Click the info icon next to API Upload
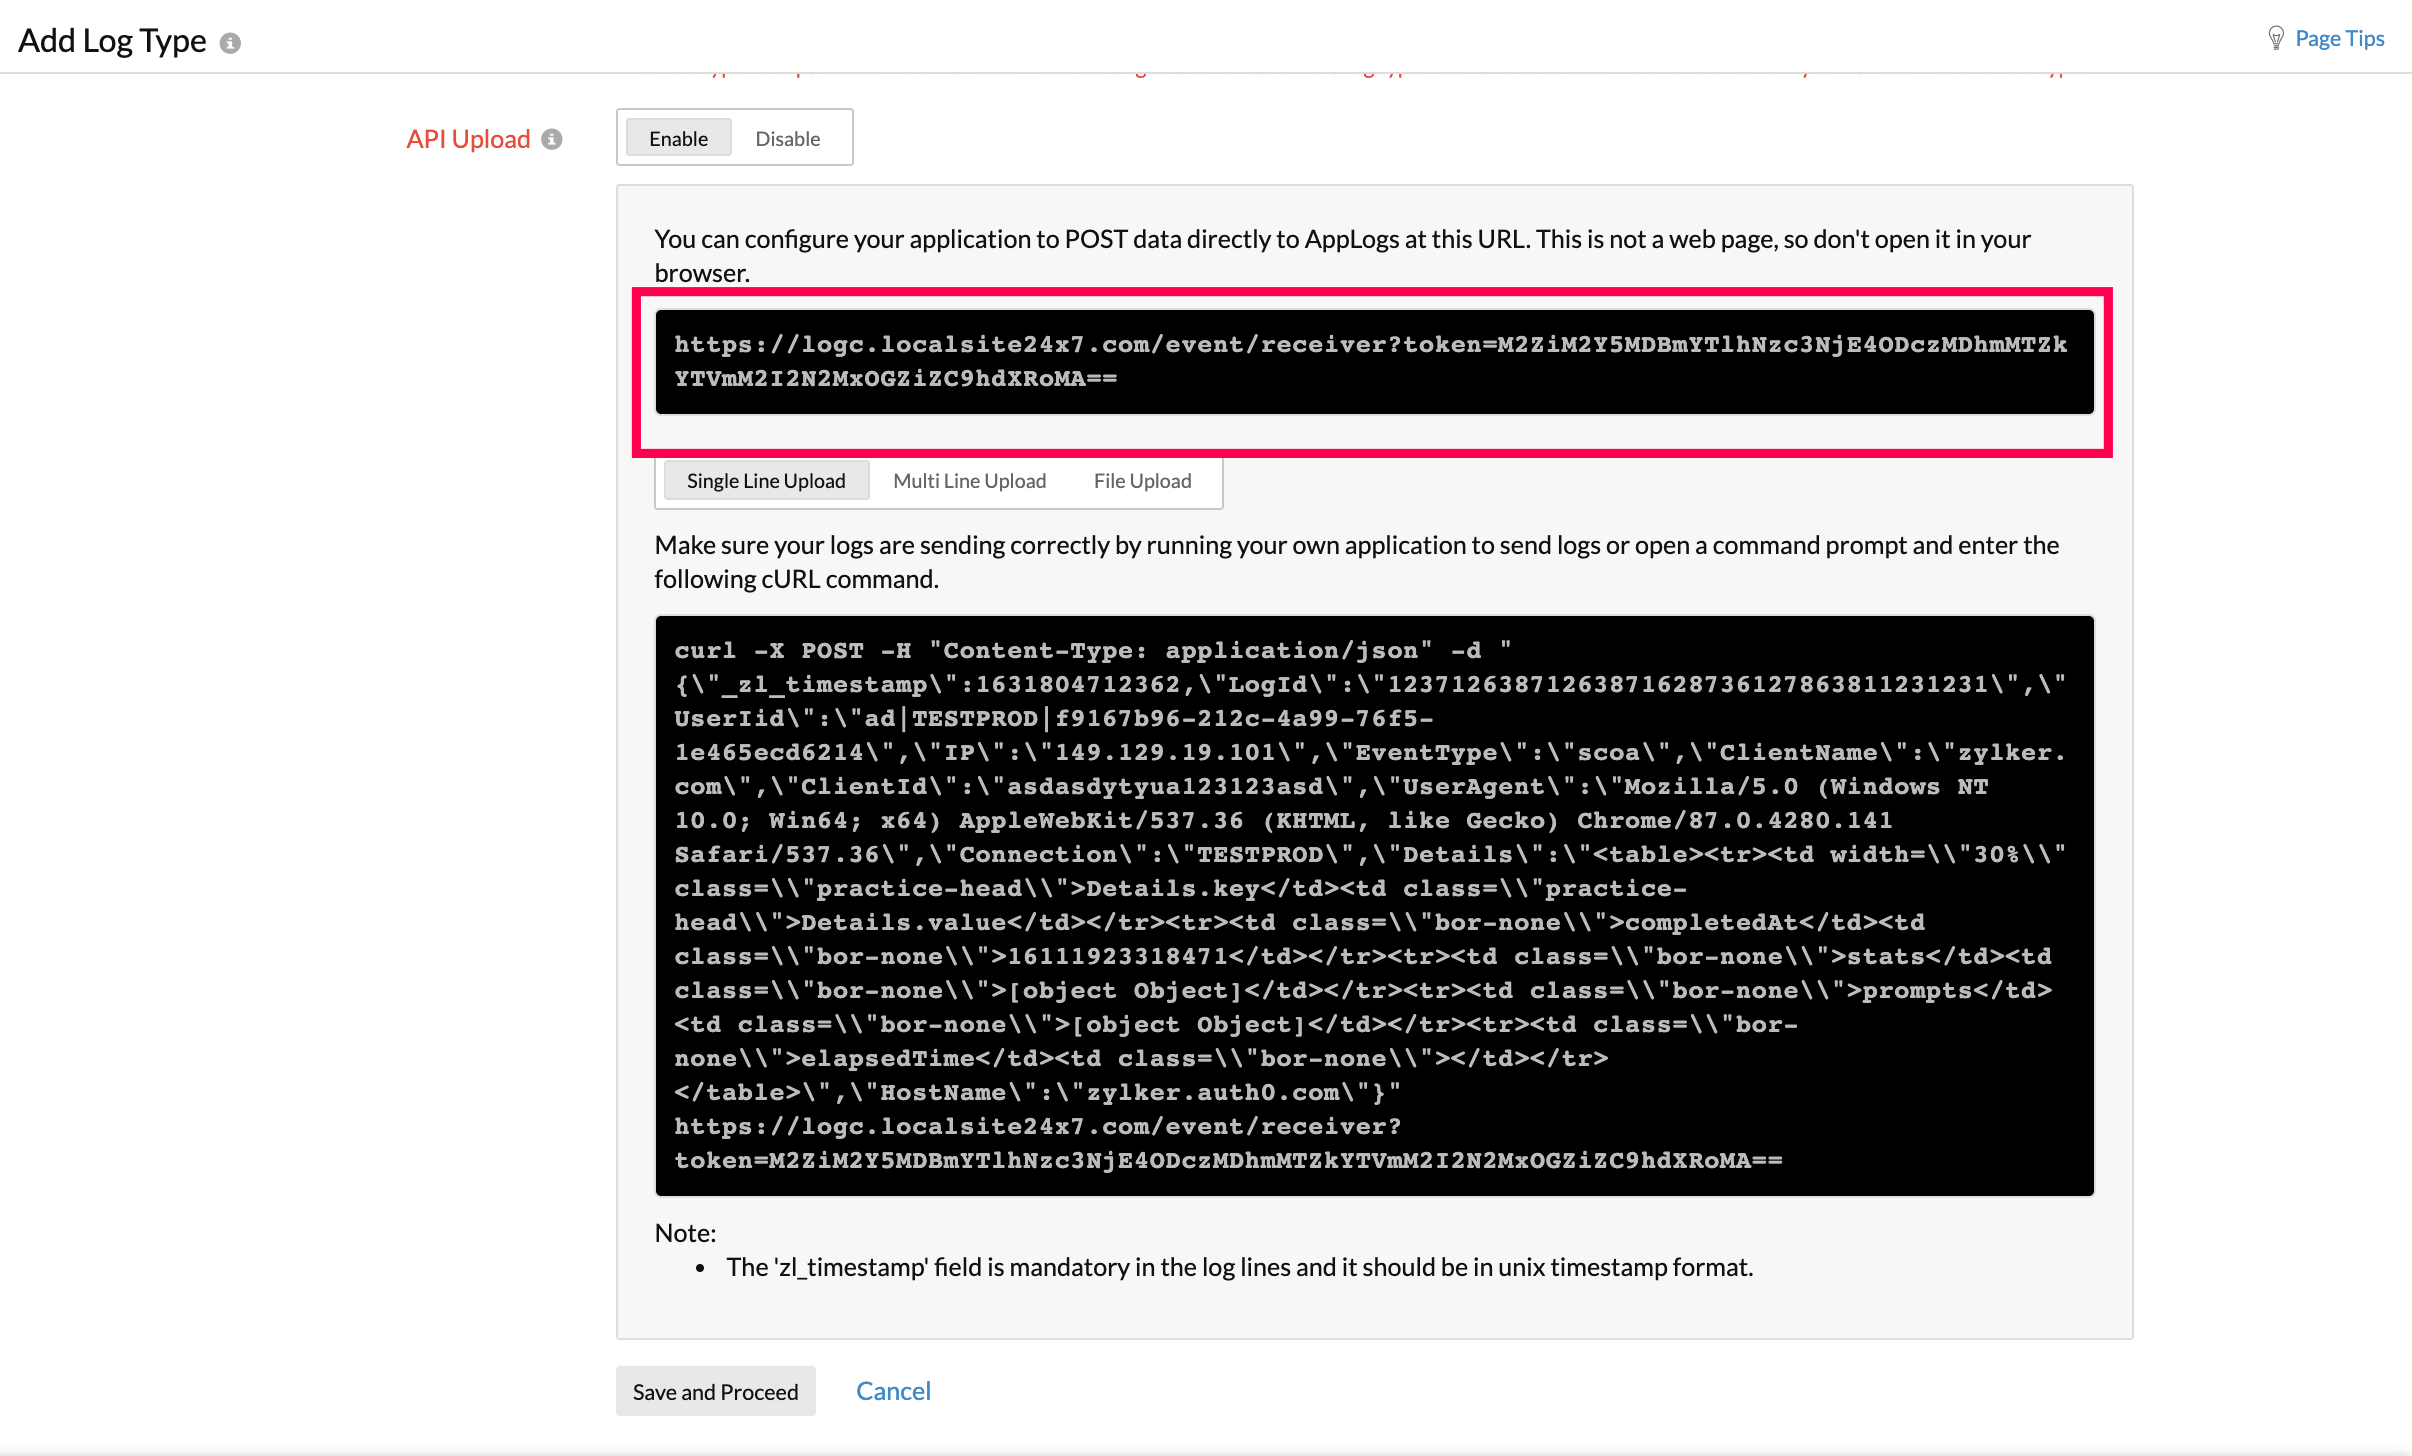The width and height of the screenshot is (2412, 1456). 552,140
